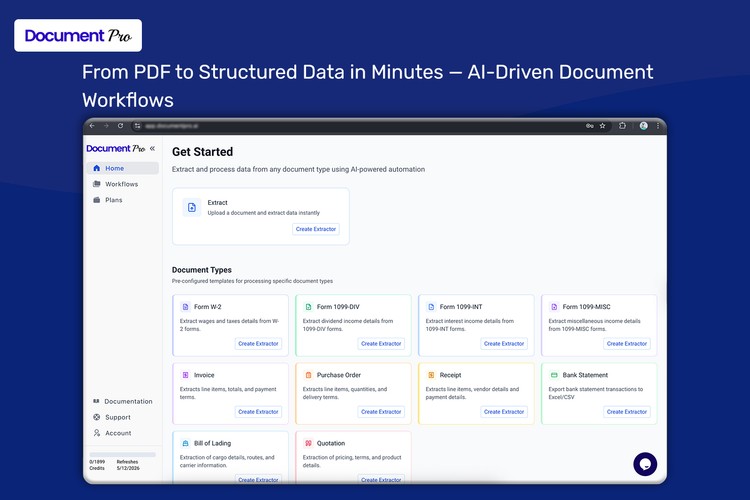
Task: Click the Form 1099-MISC document icon
Action: (x=554, y=307)
